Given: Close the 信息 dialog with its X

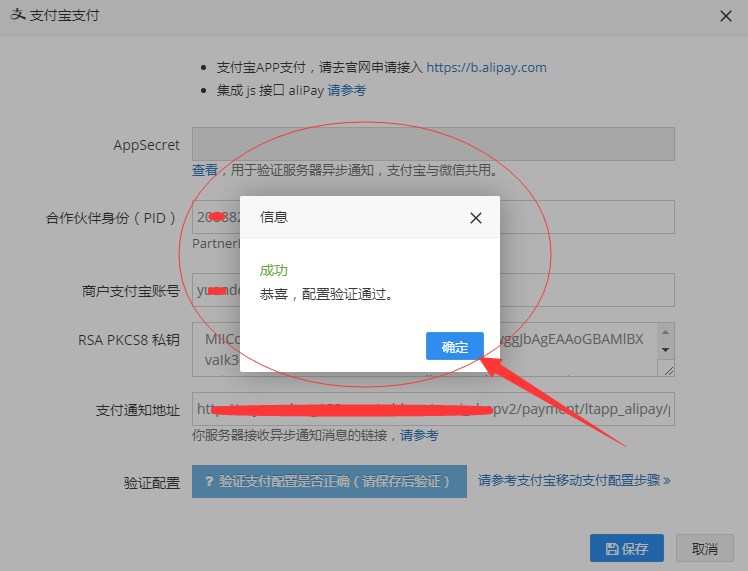Looking at the screenshot, I should click(x=476, y=218).
